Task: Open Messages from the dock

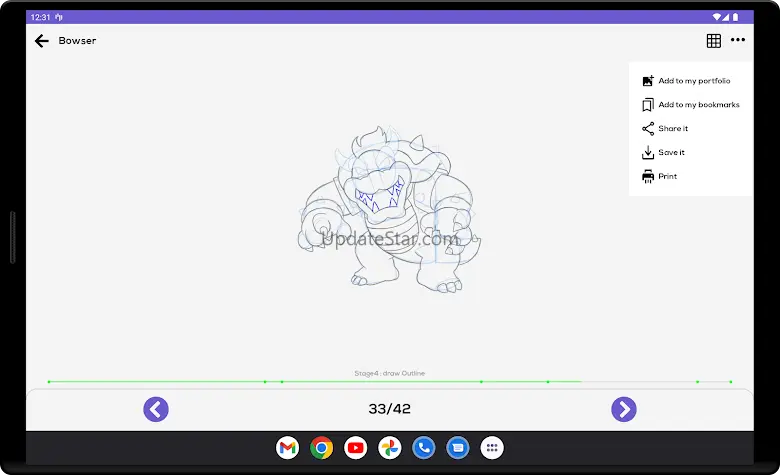Action: click(458, 448)
